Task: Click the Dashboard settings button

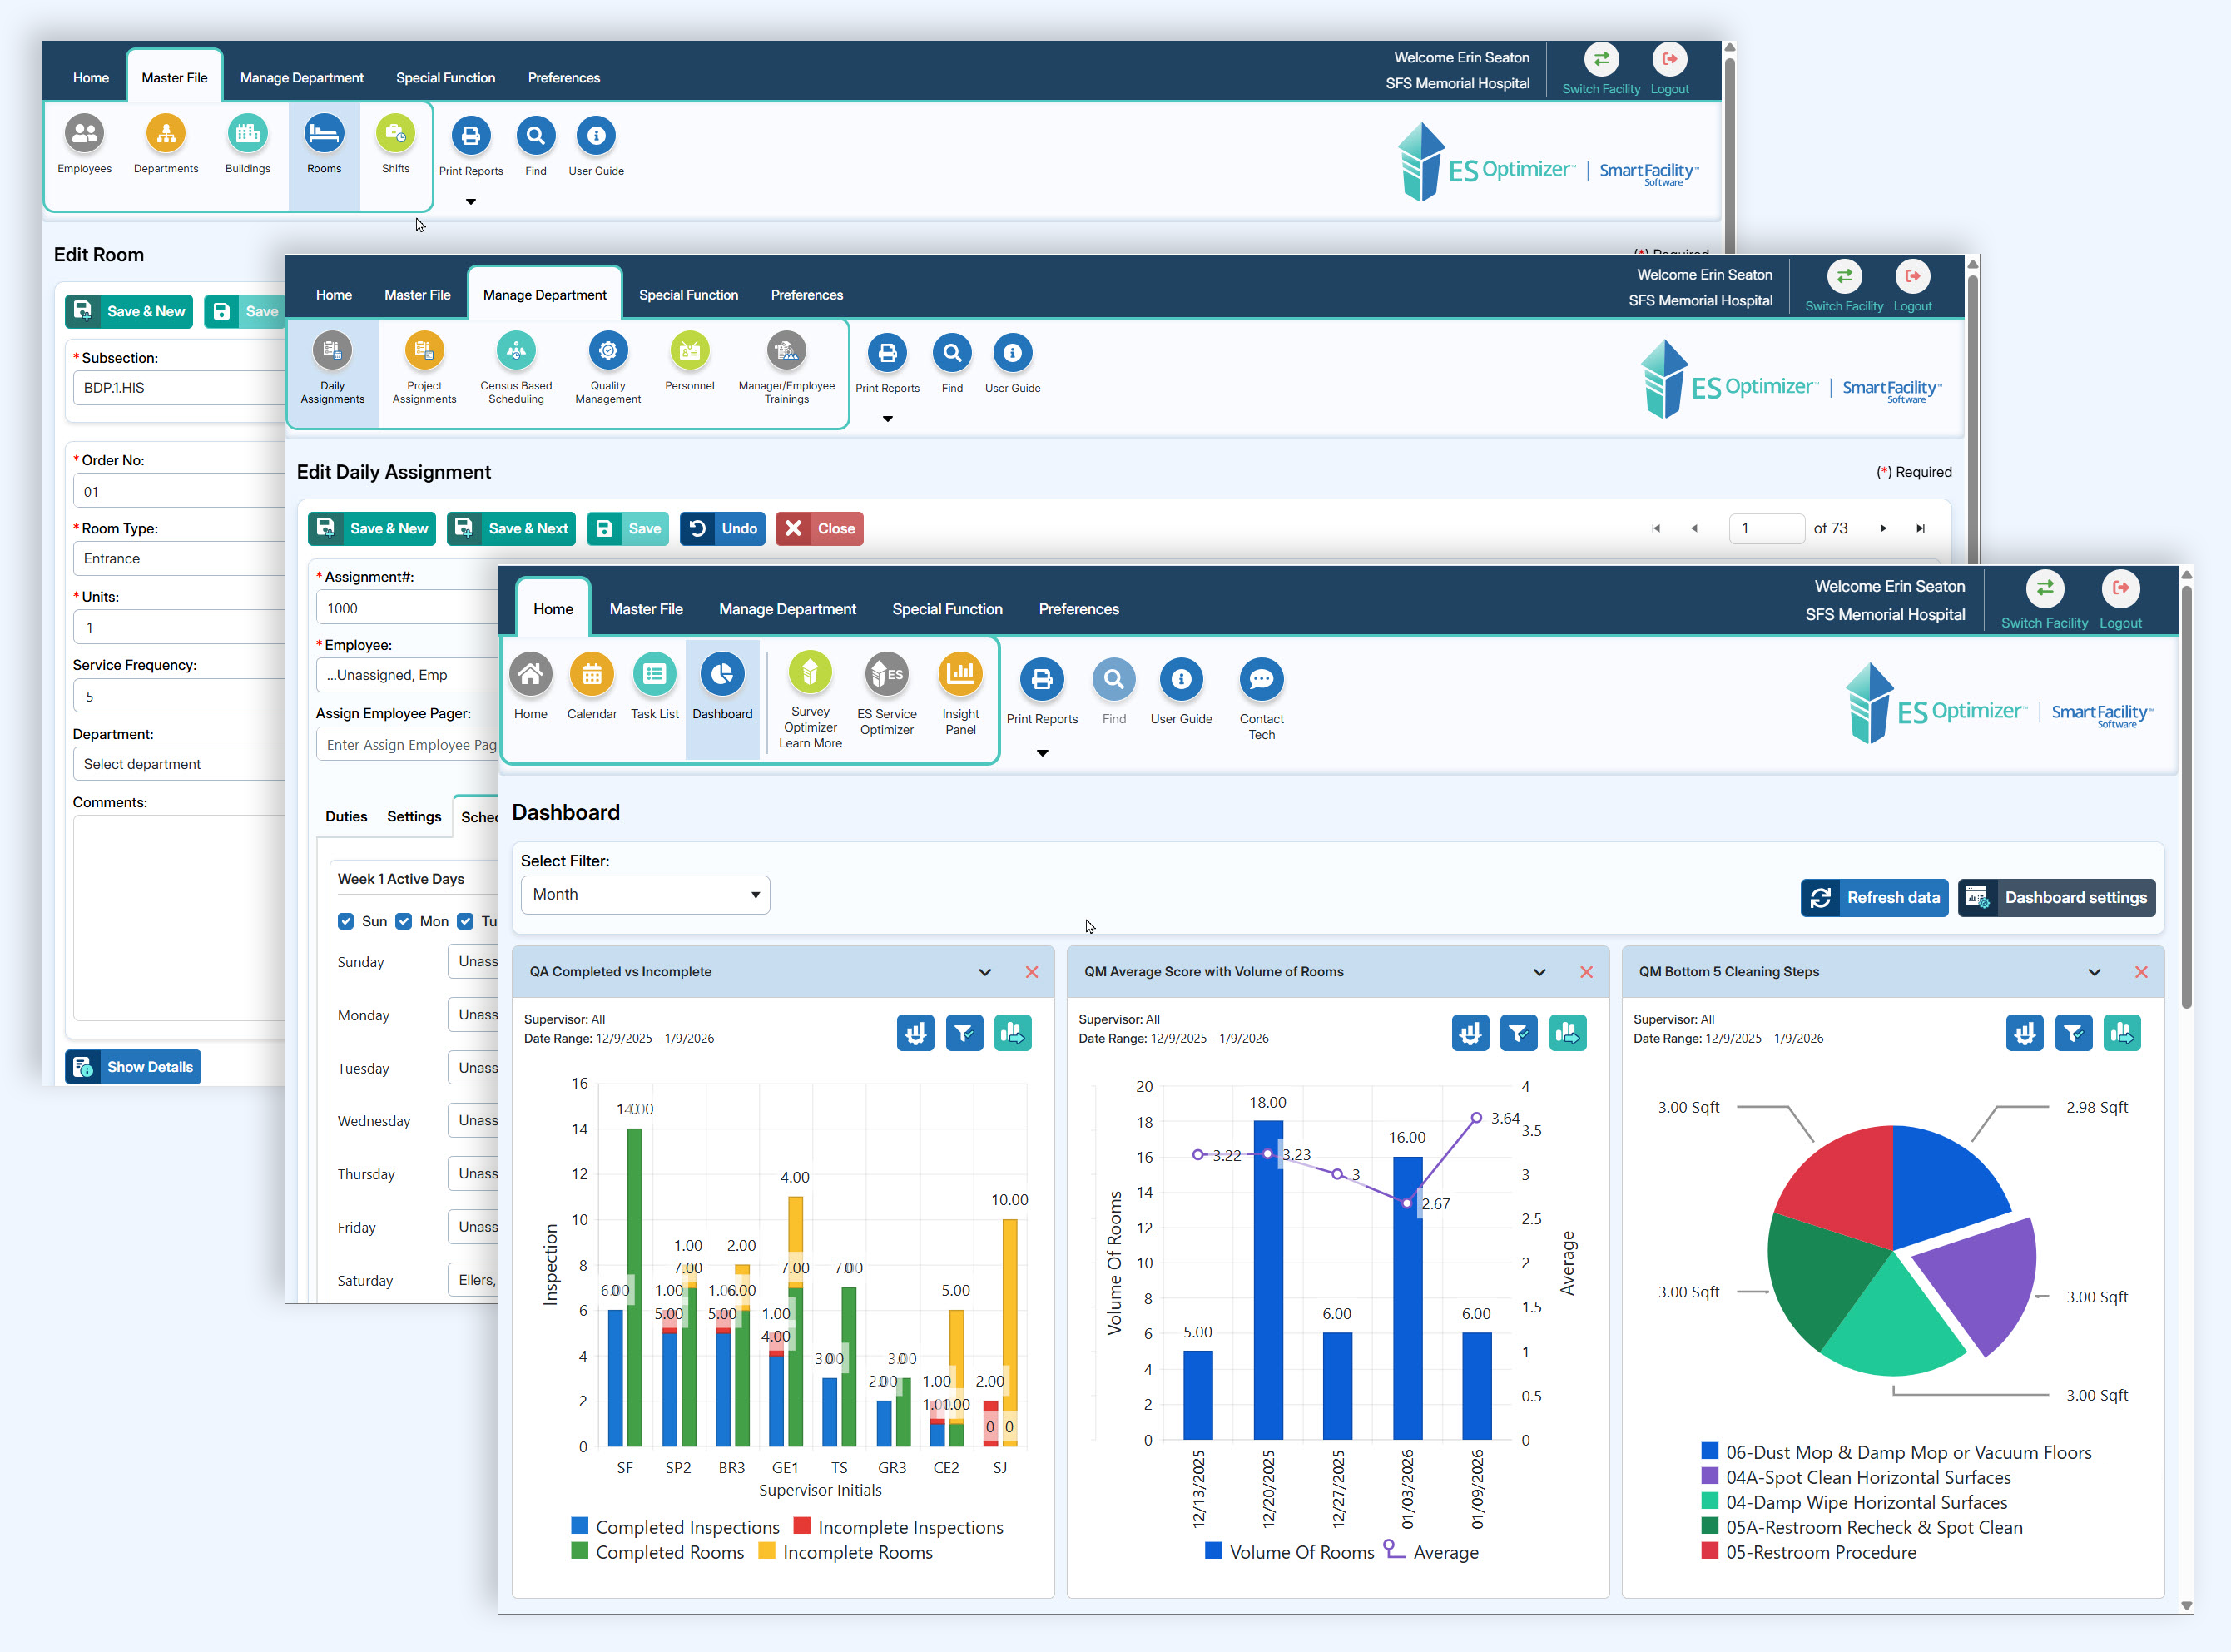Action: tap(2056, 898)
